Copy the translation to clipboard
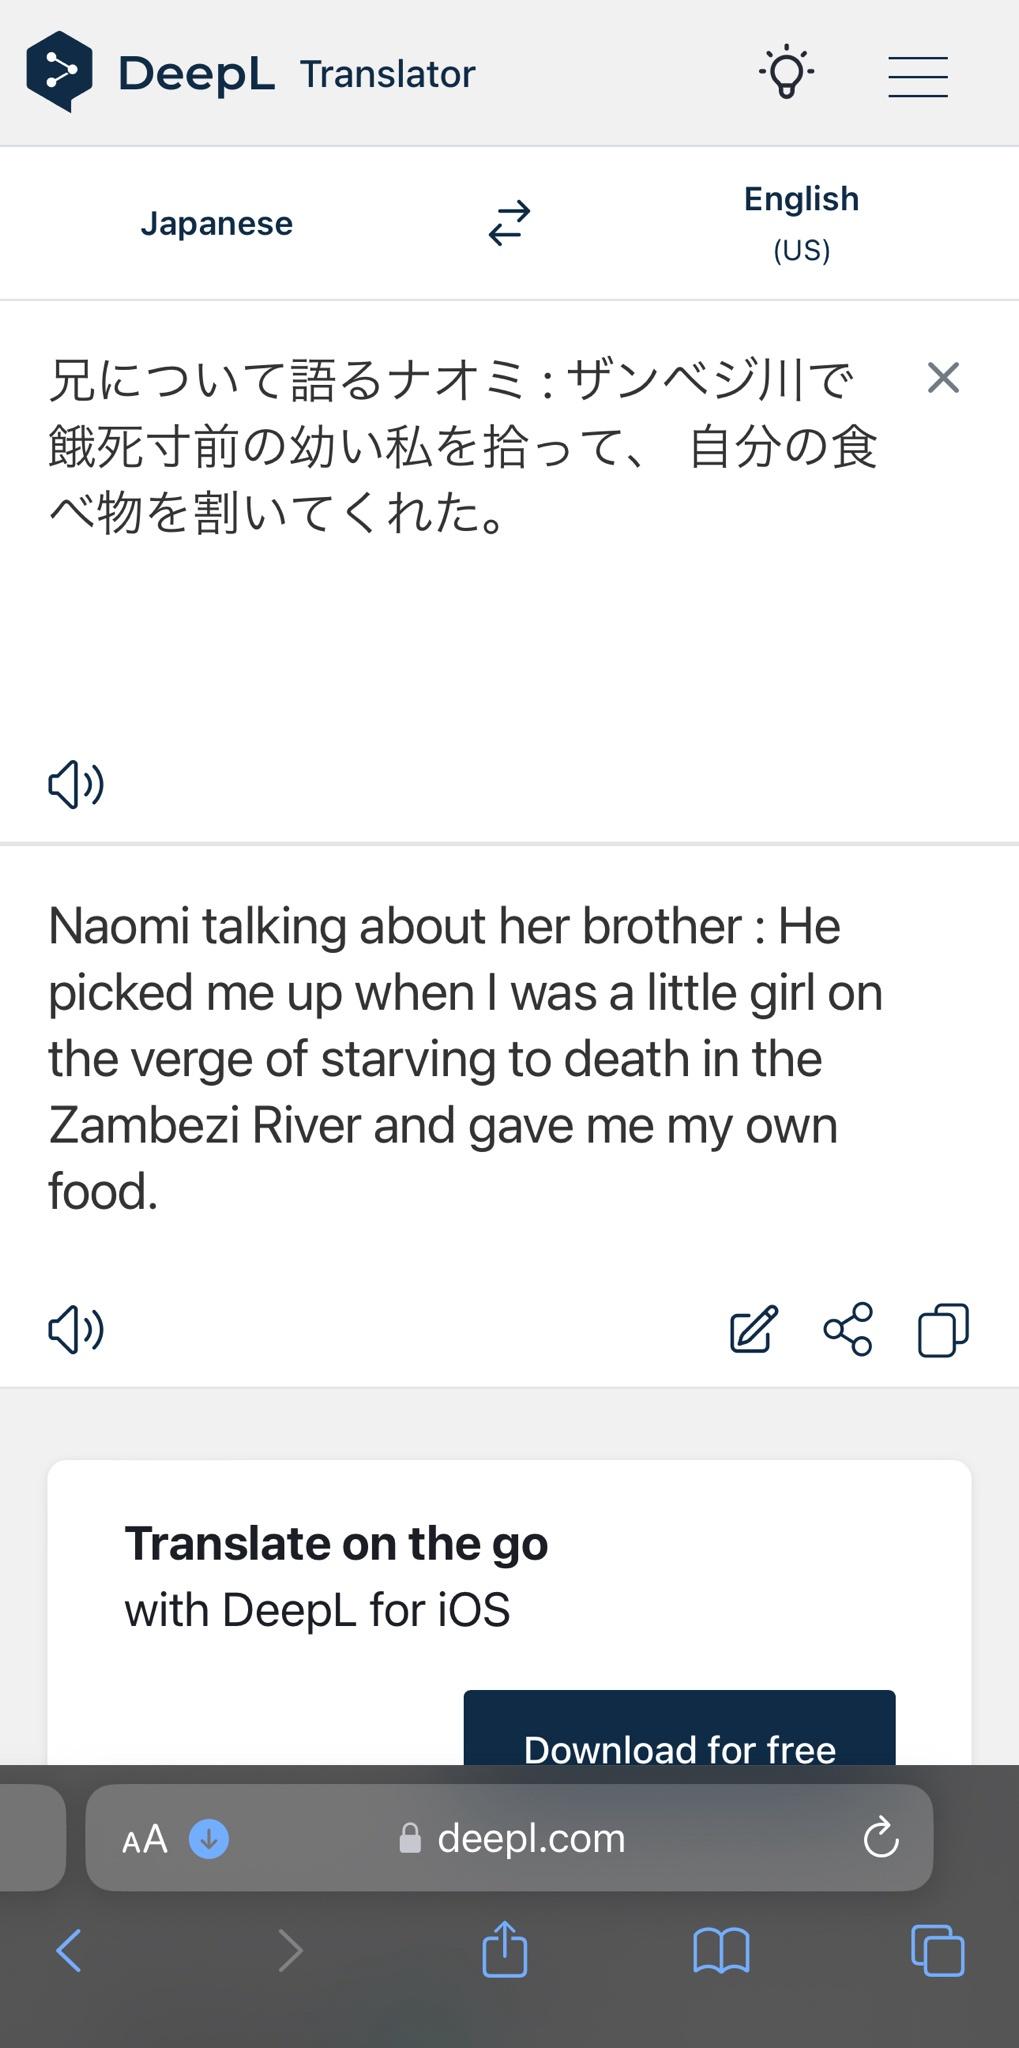Viewport: 1019px width, 2048px height. point(943,1329)
